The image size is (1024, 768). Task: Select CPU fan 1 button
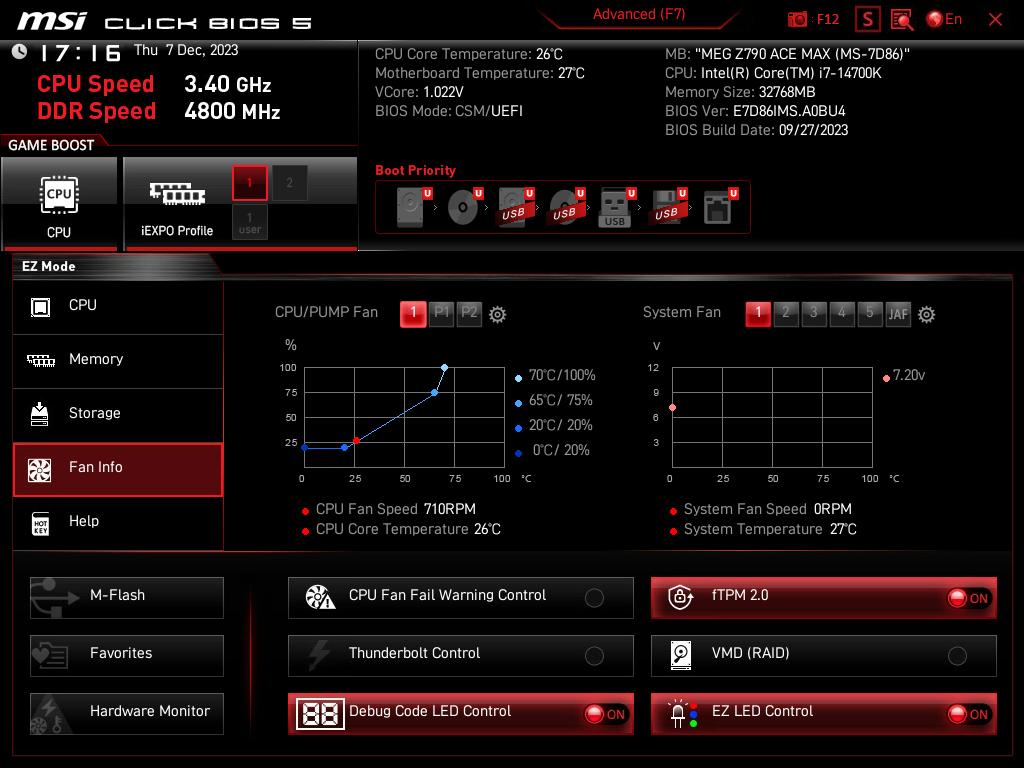(x=413, y=313)
